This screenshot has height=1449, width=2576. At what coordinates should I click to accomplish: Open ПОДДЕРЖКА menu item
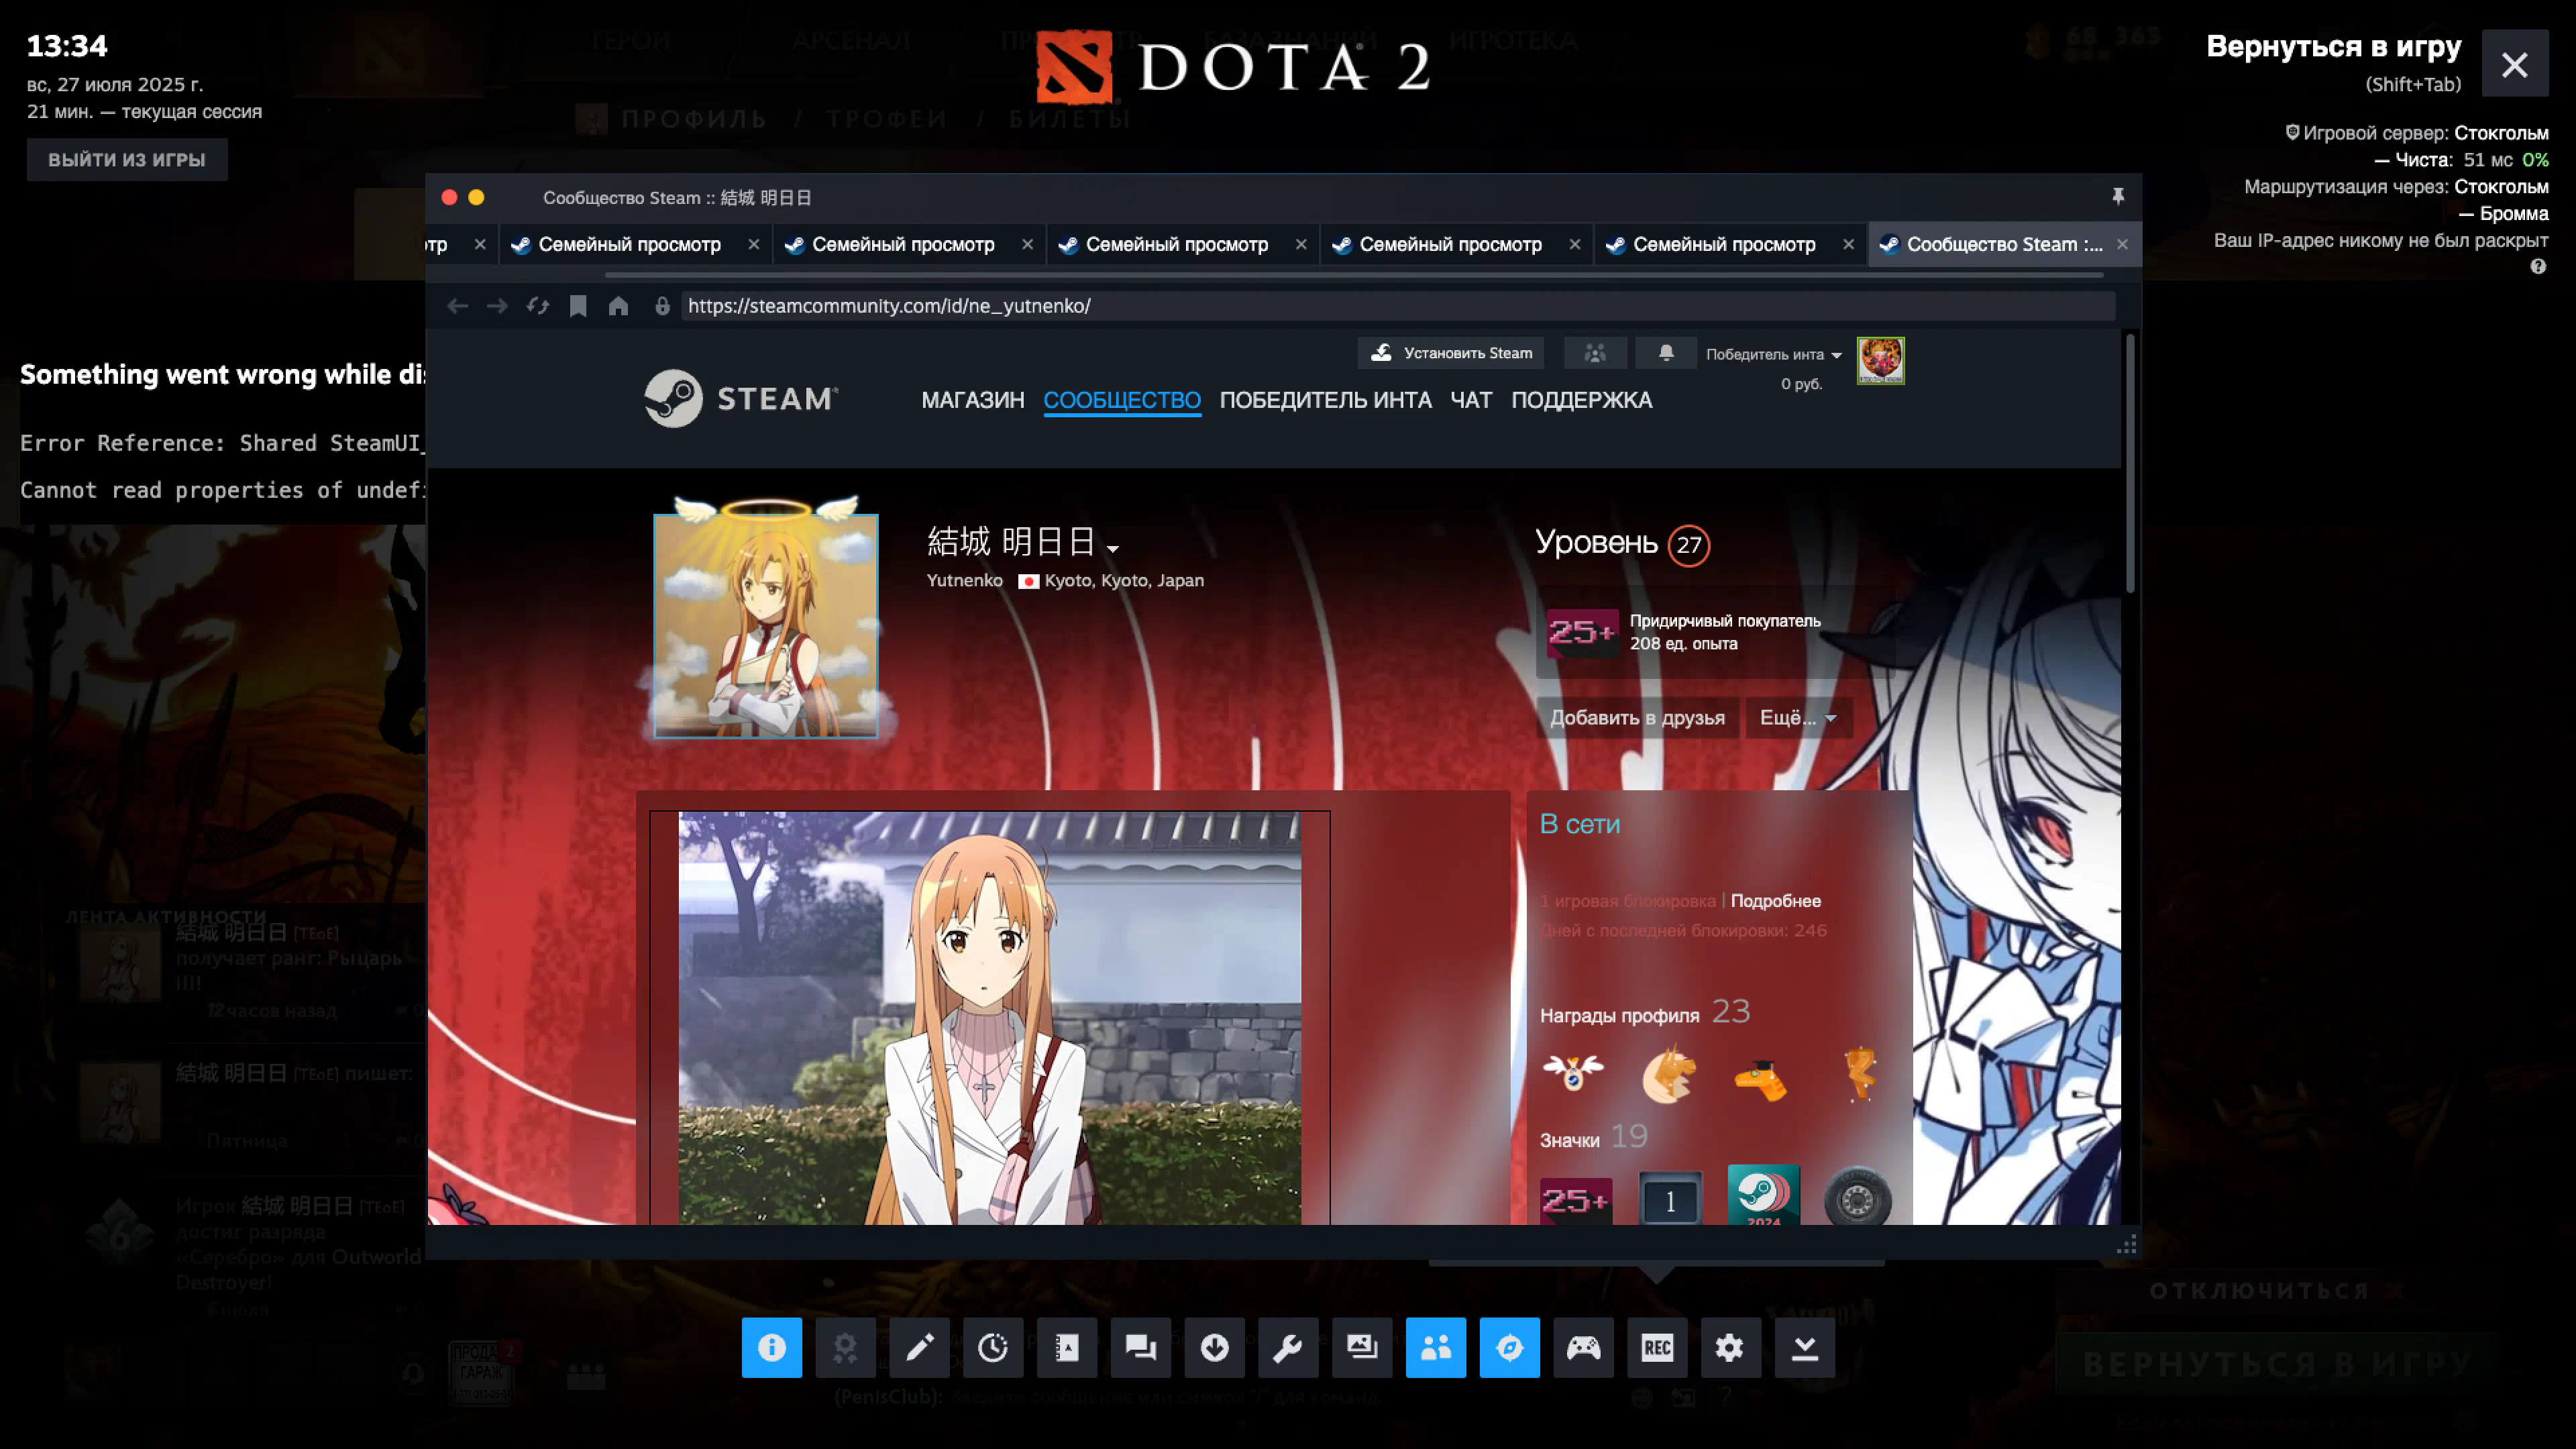[x=1581, y=400]
